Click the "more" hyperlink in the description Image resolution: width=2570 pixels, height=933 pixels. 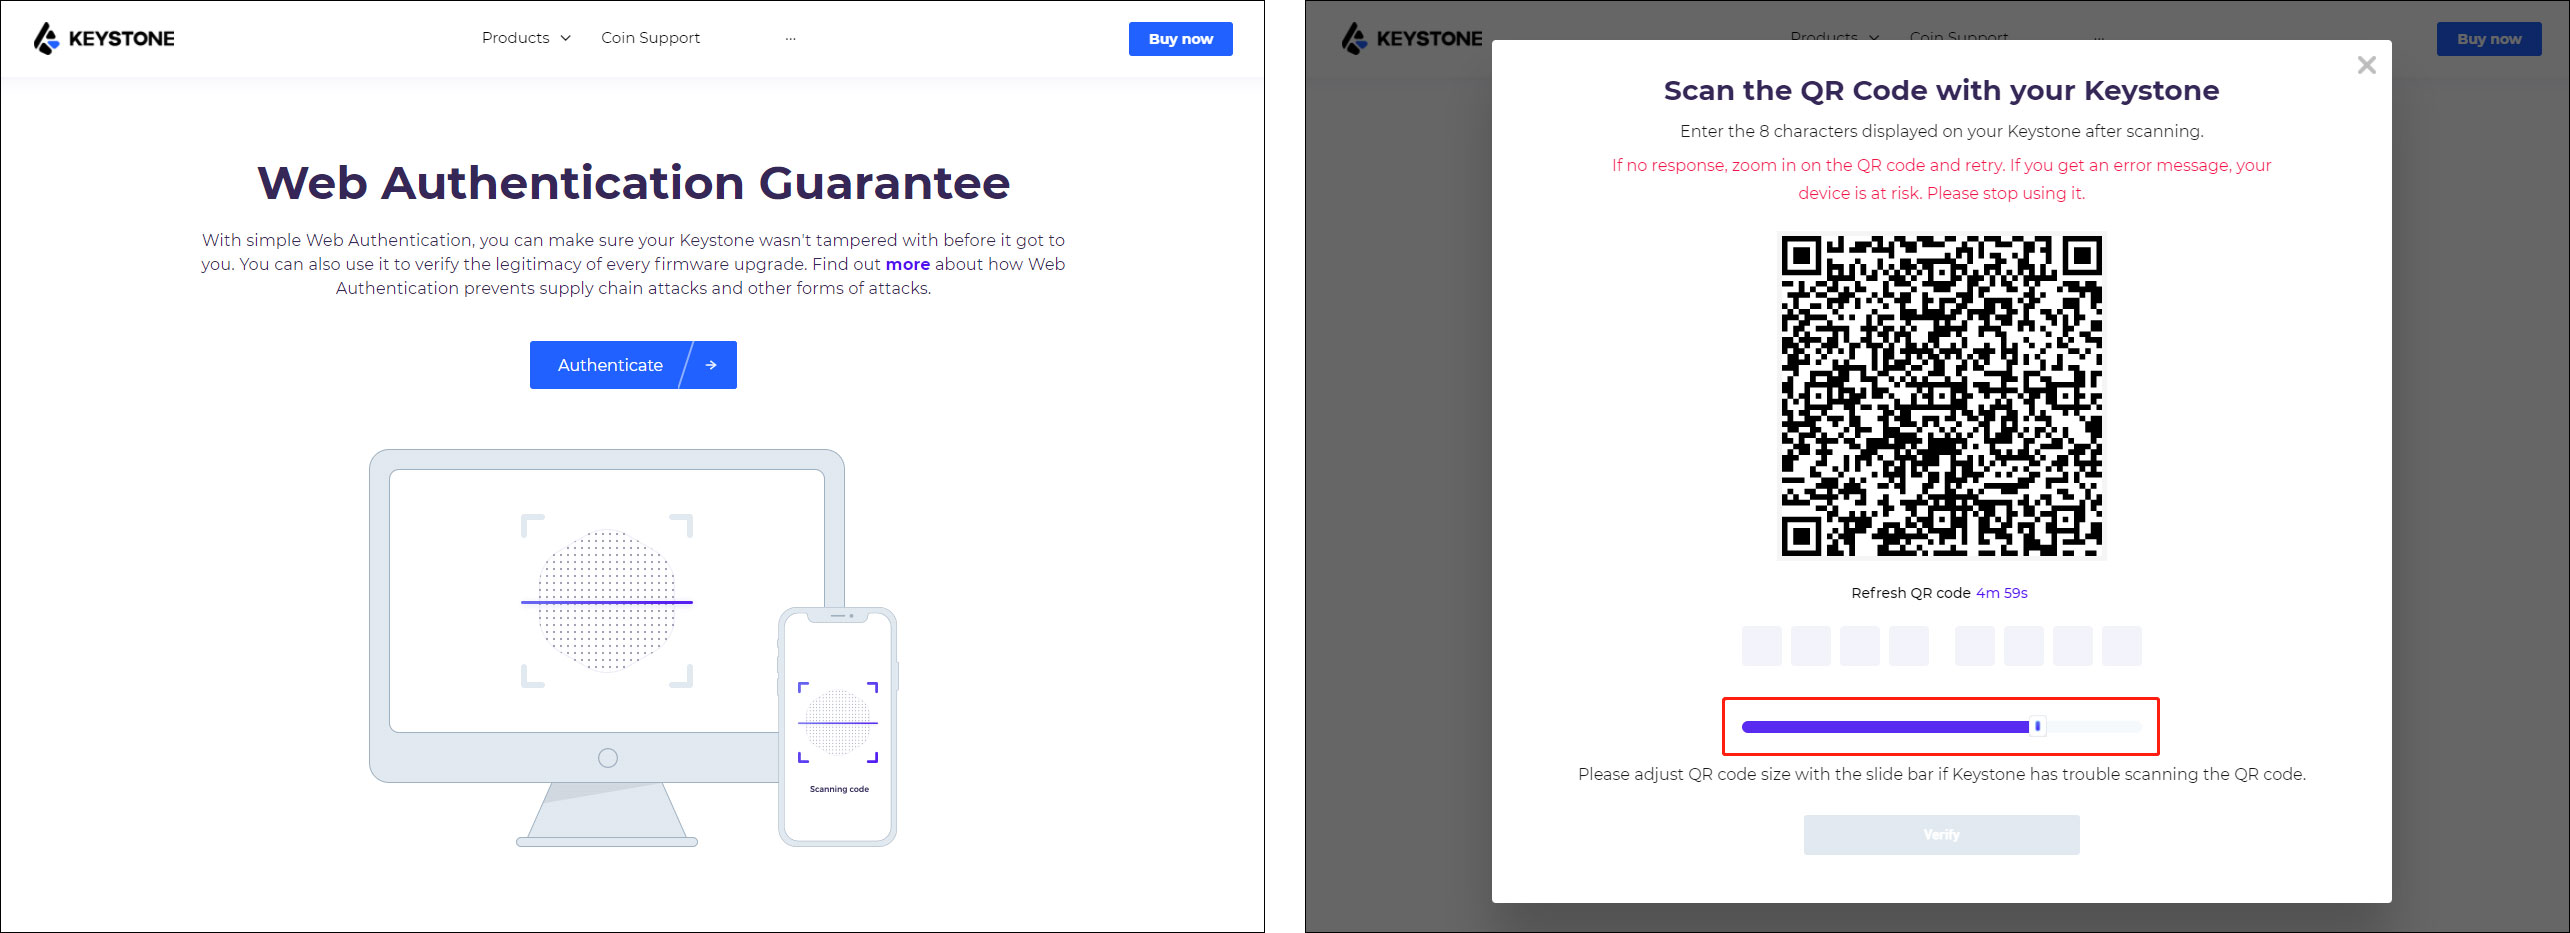(907, 264)
